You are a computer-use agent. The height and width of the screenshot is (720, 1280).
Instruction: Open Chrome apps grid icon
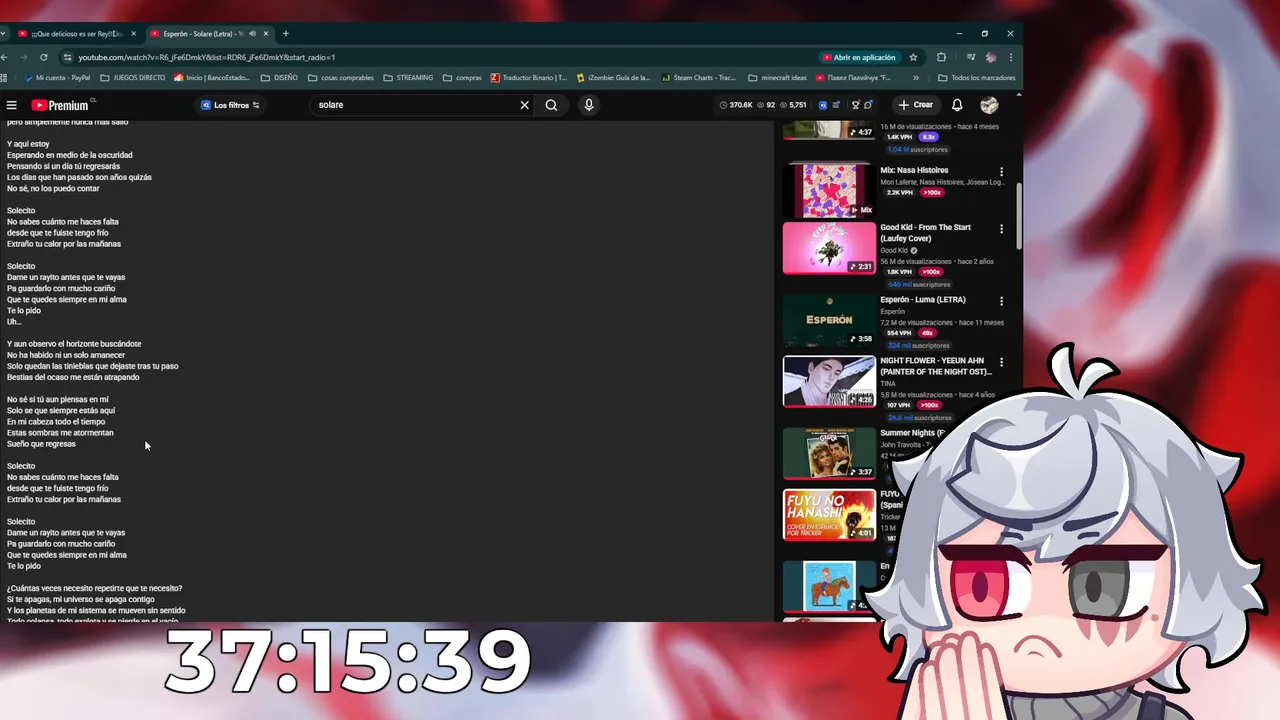tap(5, 77)
